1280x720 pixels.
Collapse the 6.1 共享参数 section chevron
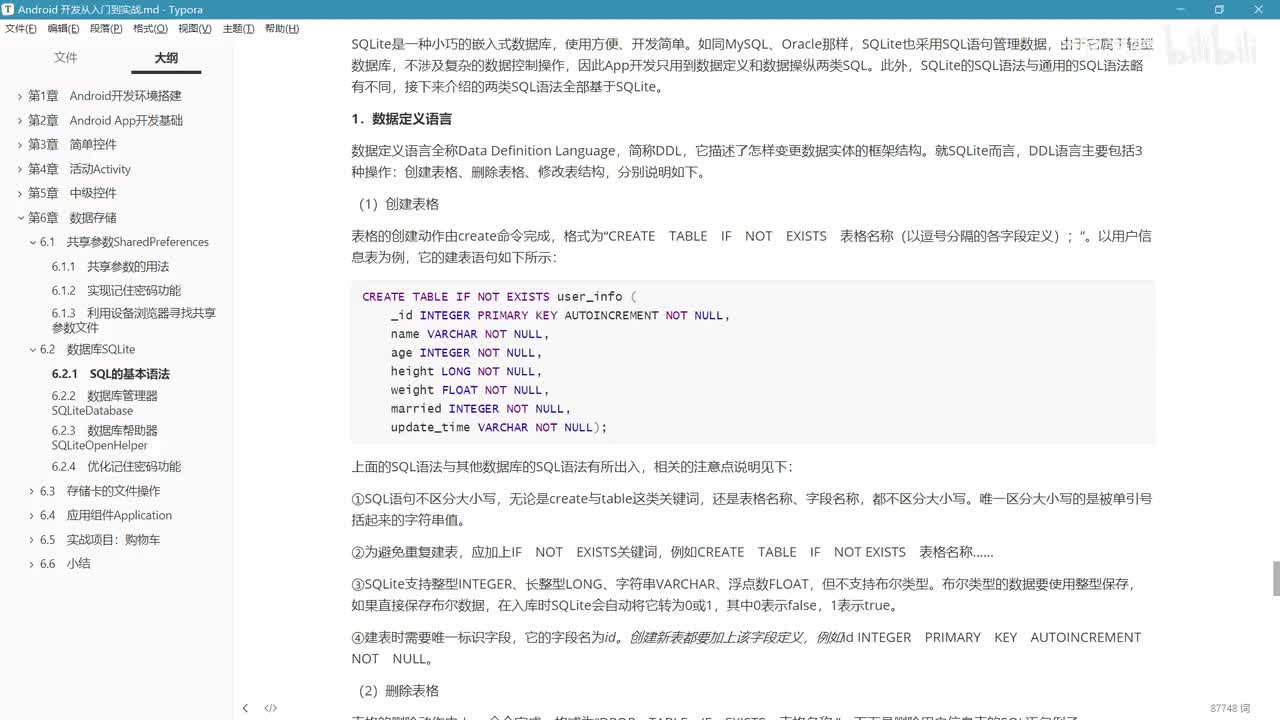pos(32,242)
